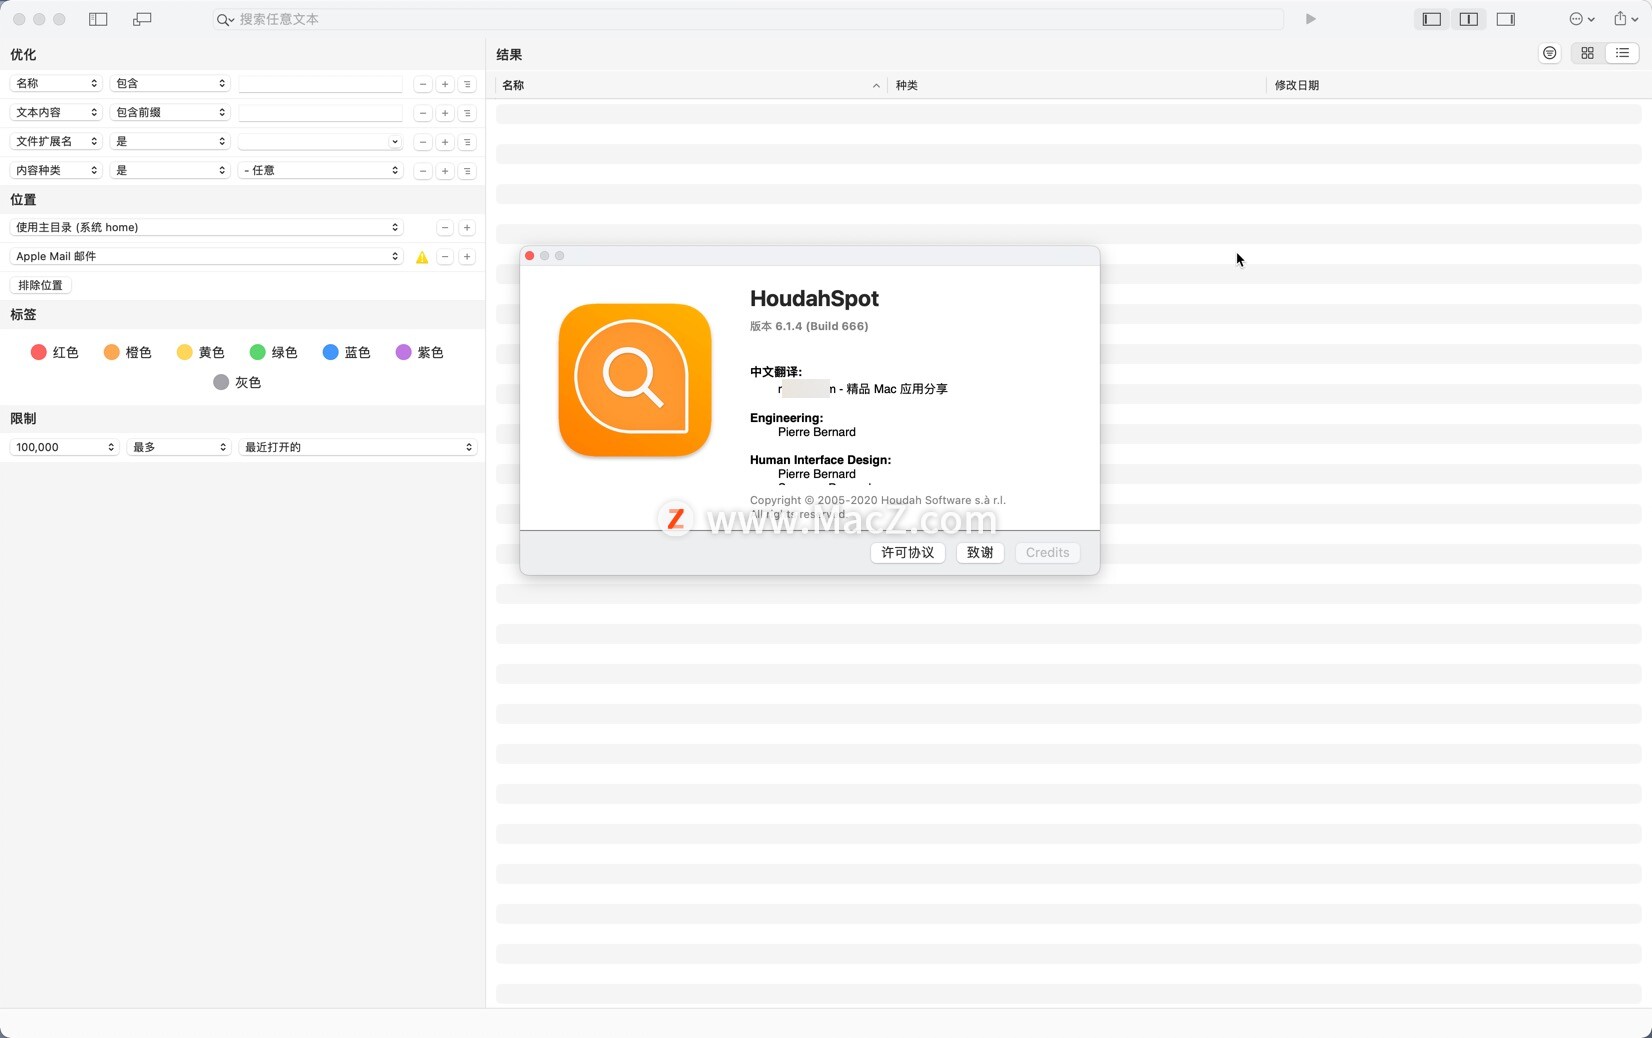This screenshot has width=1652, height=1038.
Task: Remove the 文本内容 criterion row
Action: (423, 114)
